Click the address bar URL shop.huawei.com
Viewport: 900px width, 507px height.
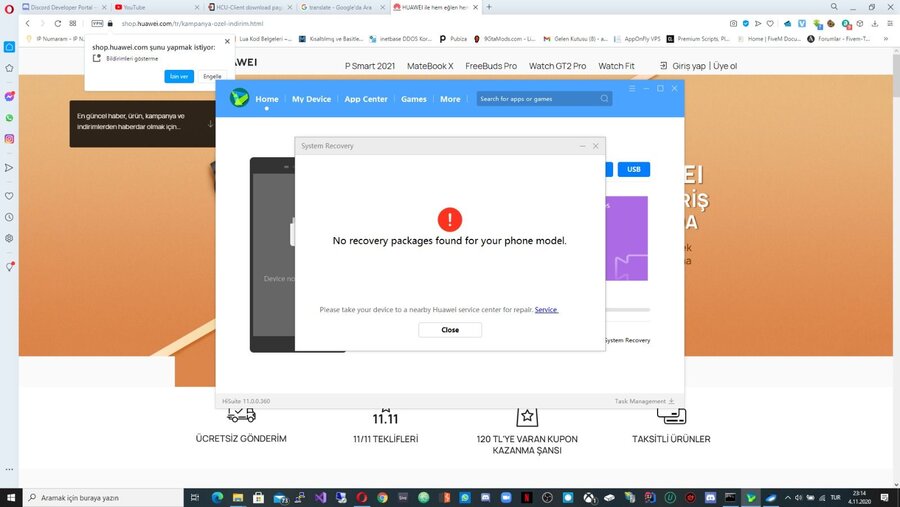[x=192, y=24]
